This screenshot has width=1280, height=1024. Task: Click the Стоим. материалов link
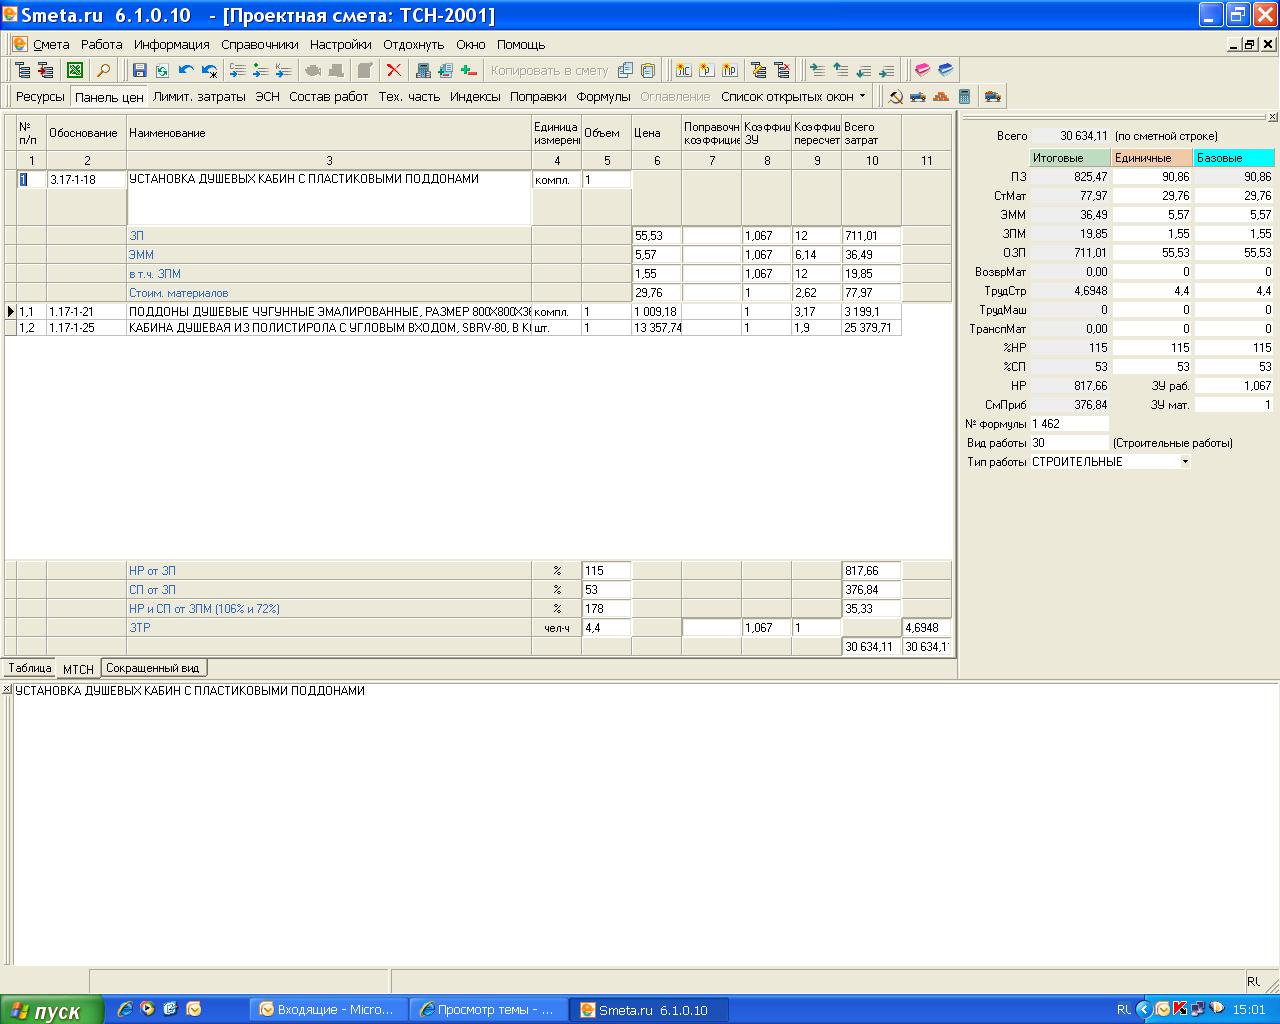(x=178, y=293)
